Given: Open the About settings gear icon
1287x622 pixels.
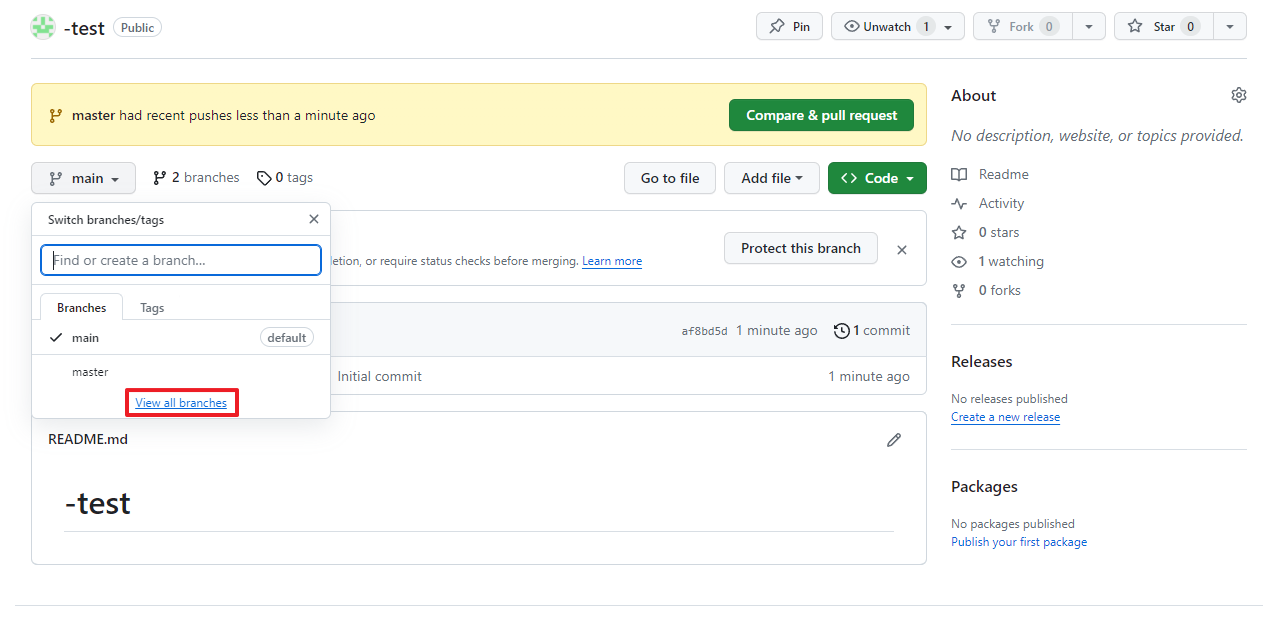Looking at the screenshot, I should click(x=1239, y=95).
